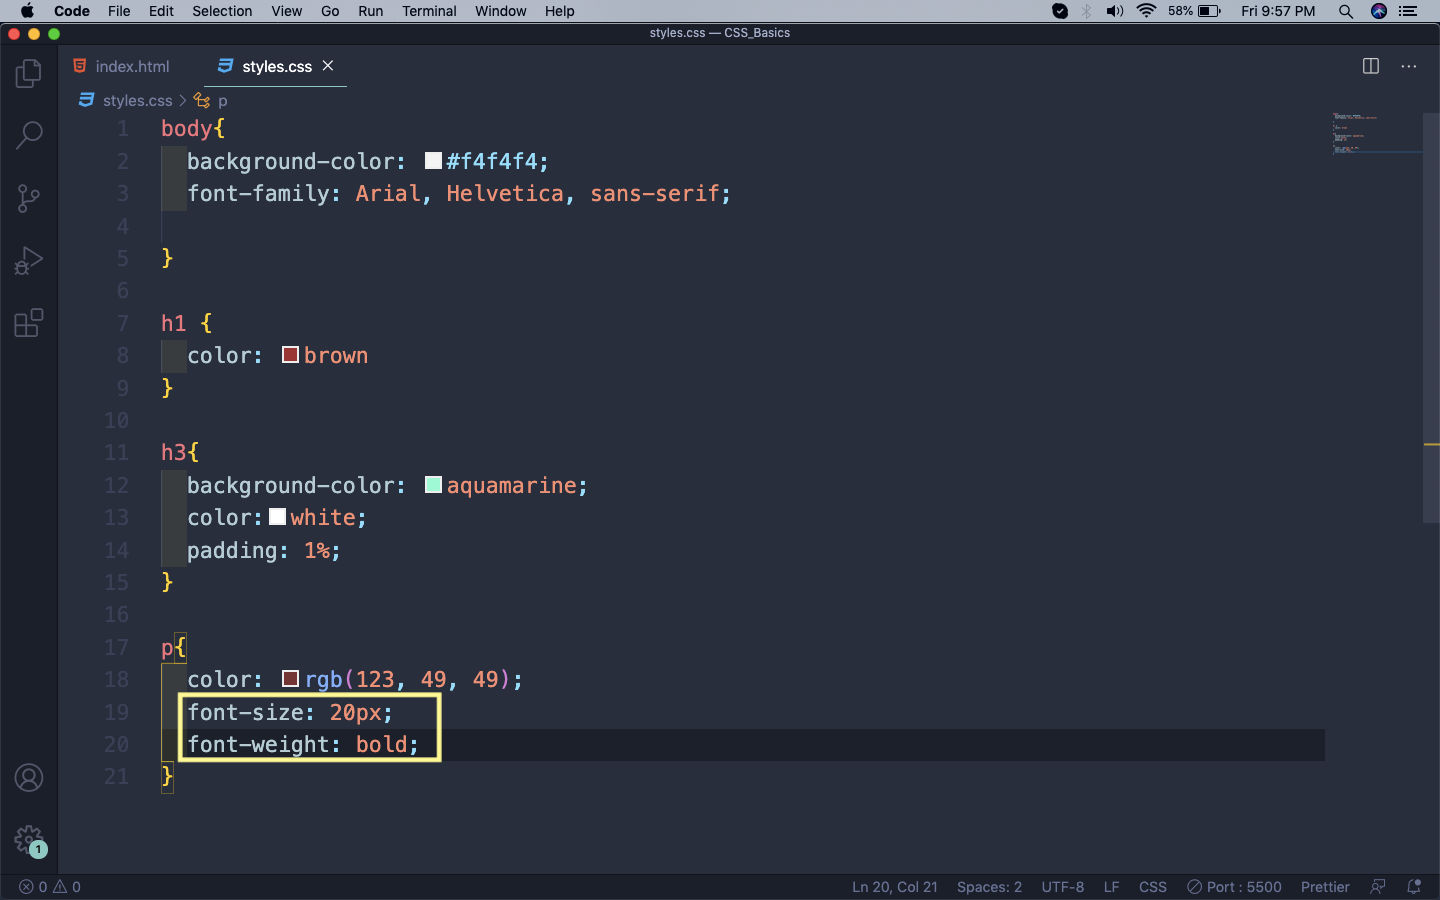The height and width of the screenshot is (900, 1440).
Task: Change end of line sequence LF
Action: click(x=1111, y=887)
